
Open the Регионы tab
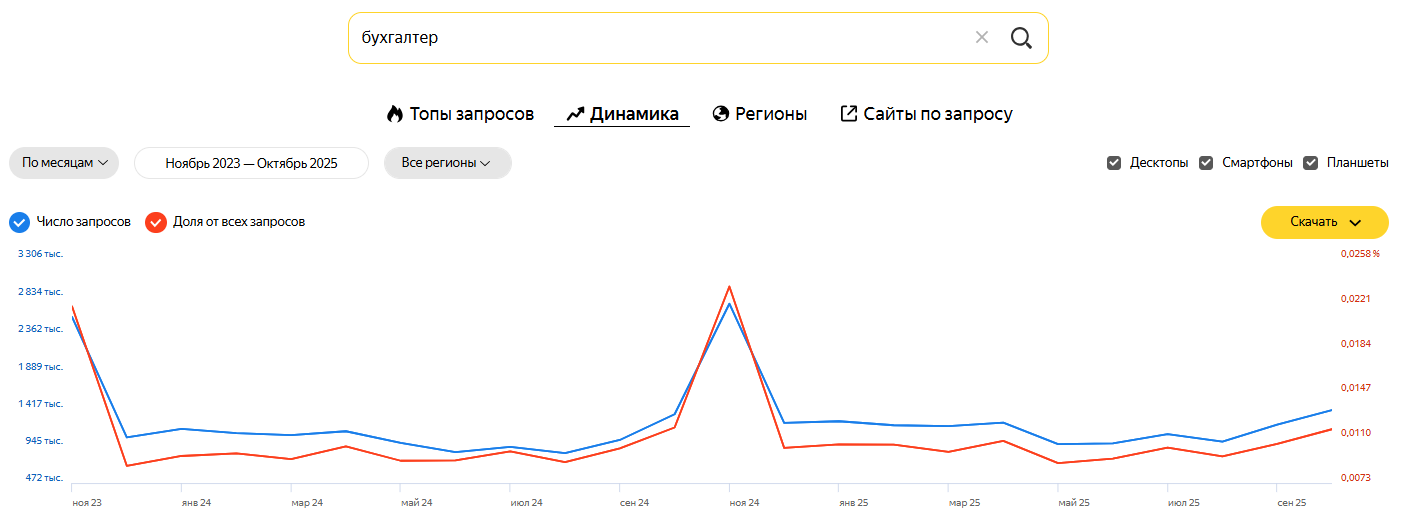(770, 114)
